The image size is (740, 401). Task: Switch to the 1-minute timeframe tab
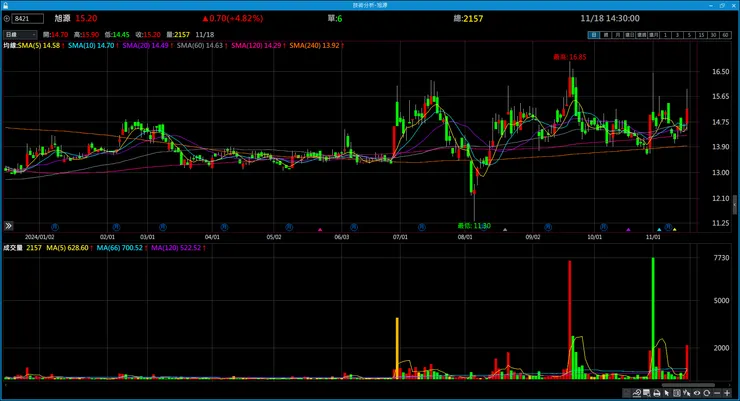(x=665, y=35)
